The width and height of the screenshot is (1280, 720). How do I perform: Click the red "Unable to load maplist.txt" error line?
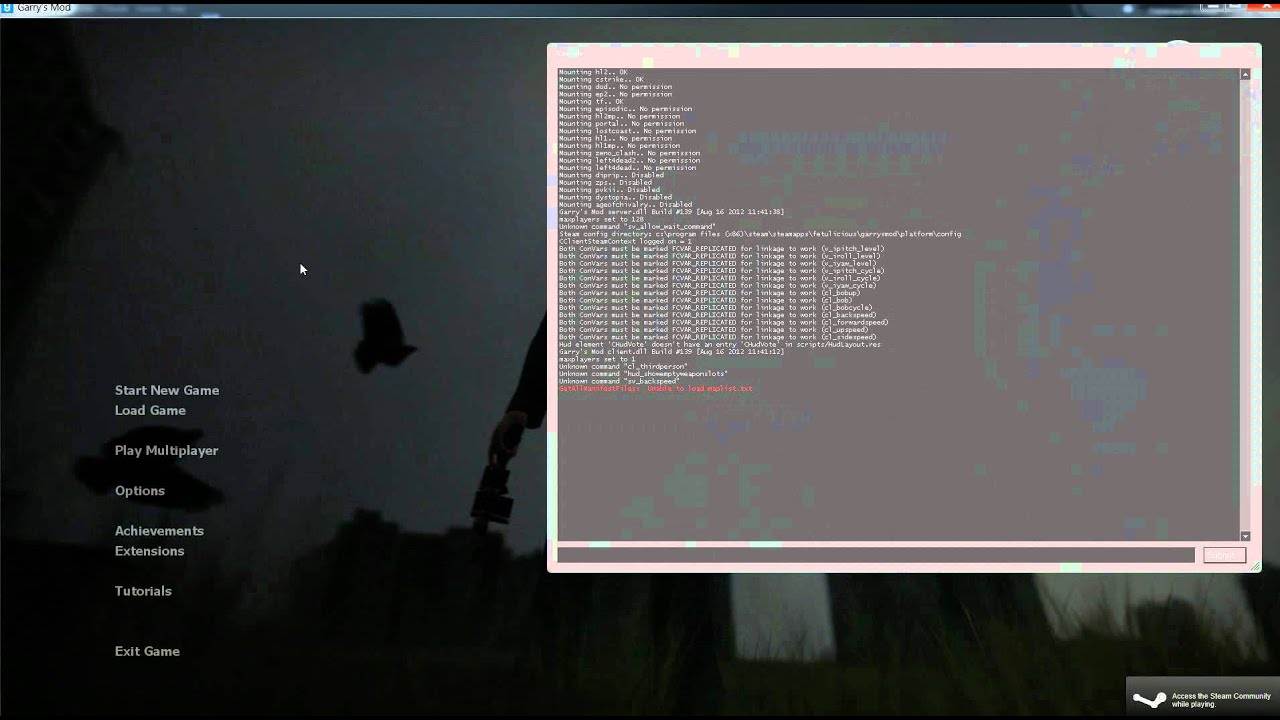655,388
